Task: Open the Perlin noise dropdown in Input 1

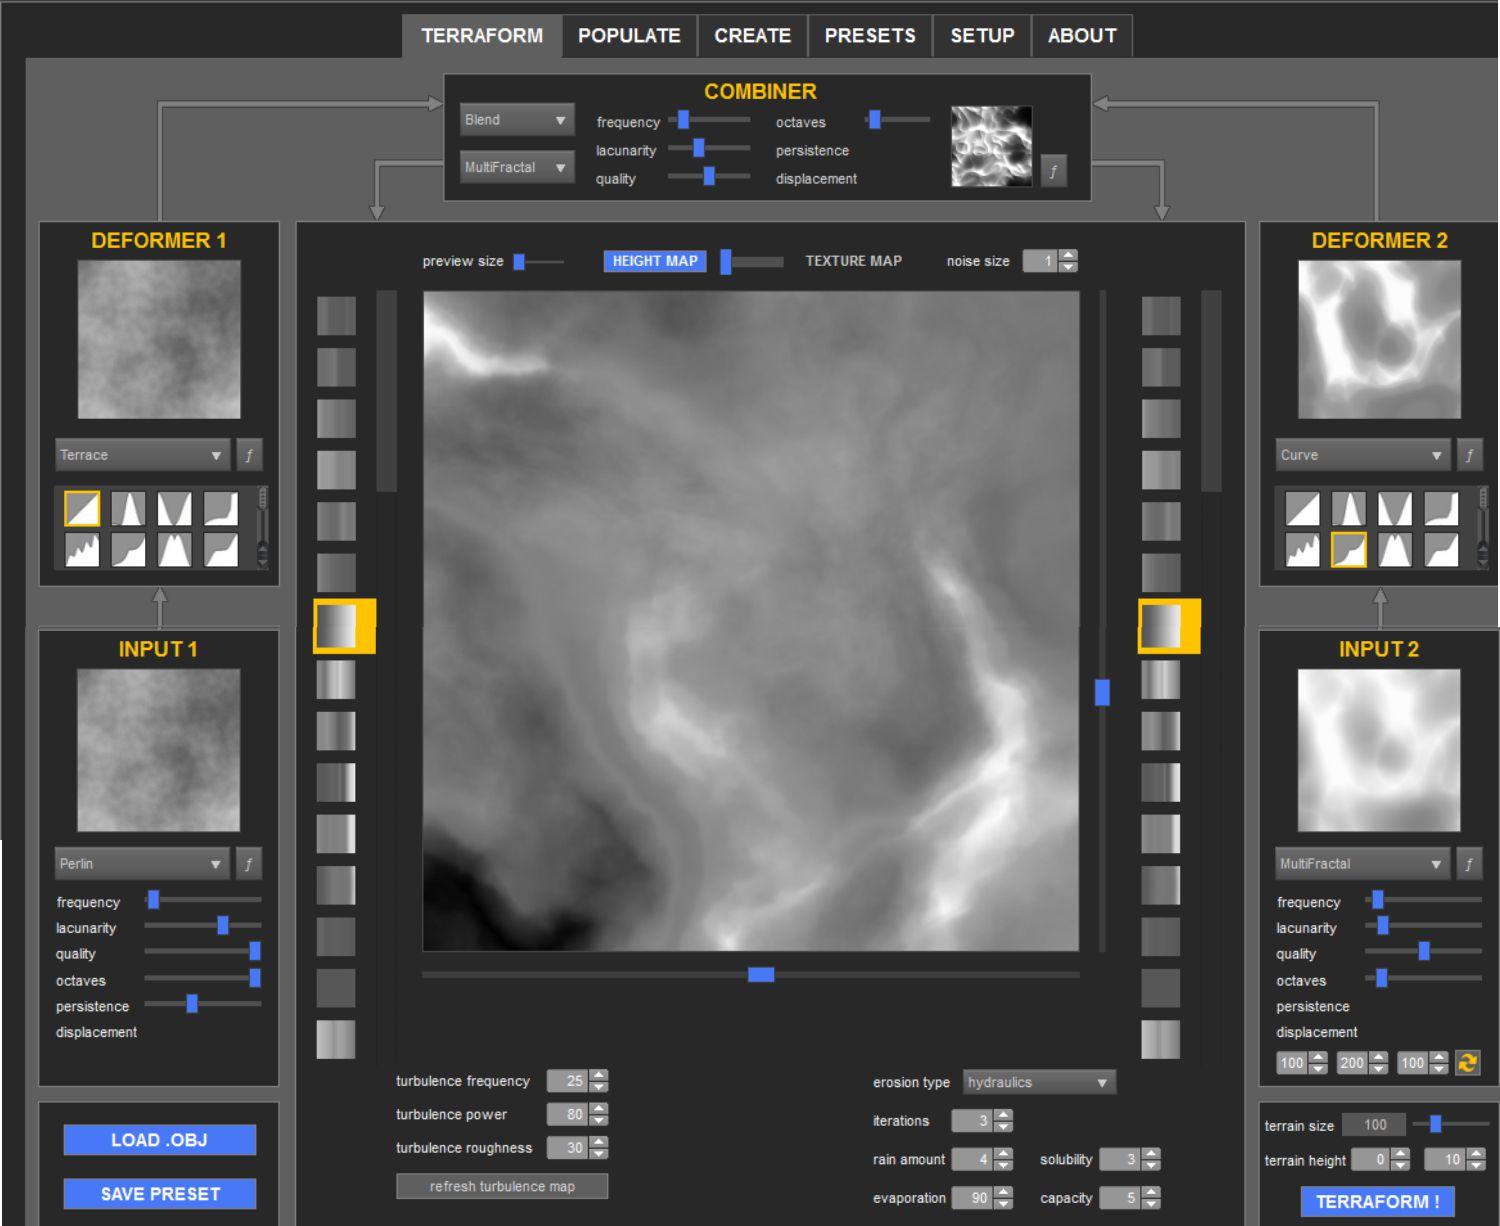Action: point(142,864)
